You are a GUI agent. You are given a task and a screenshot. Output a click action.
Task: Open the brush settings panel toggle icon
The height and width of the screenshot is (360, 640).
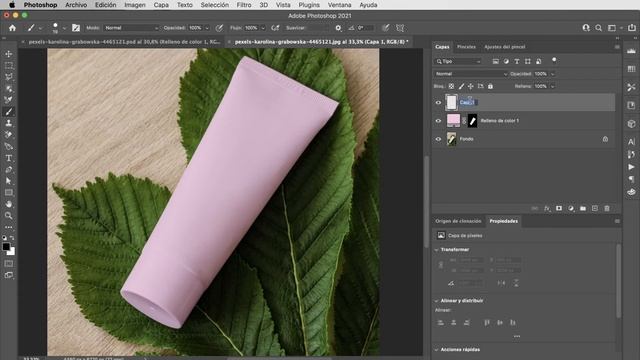coord(76,28)
